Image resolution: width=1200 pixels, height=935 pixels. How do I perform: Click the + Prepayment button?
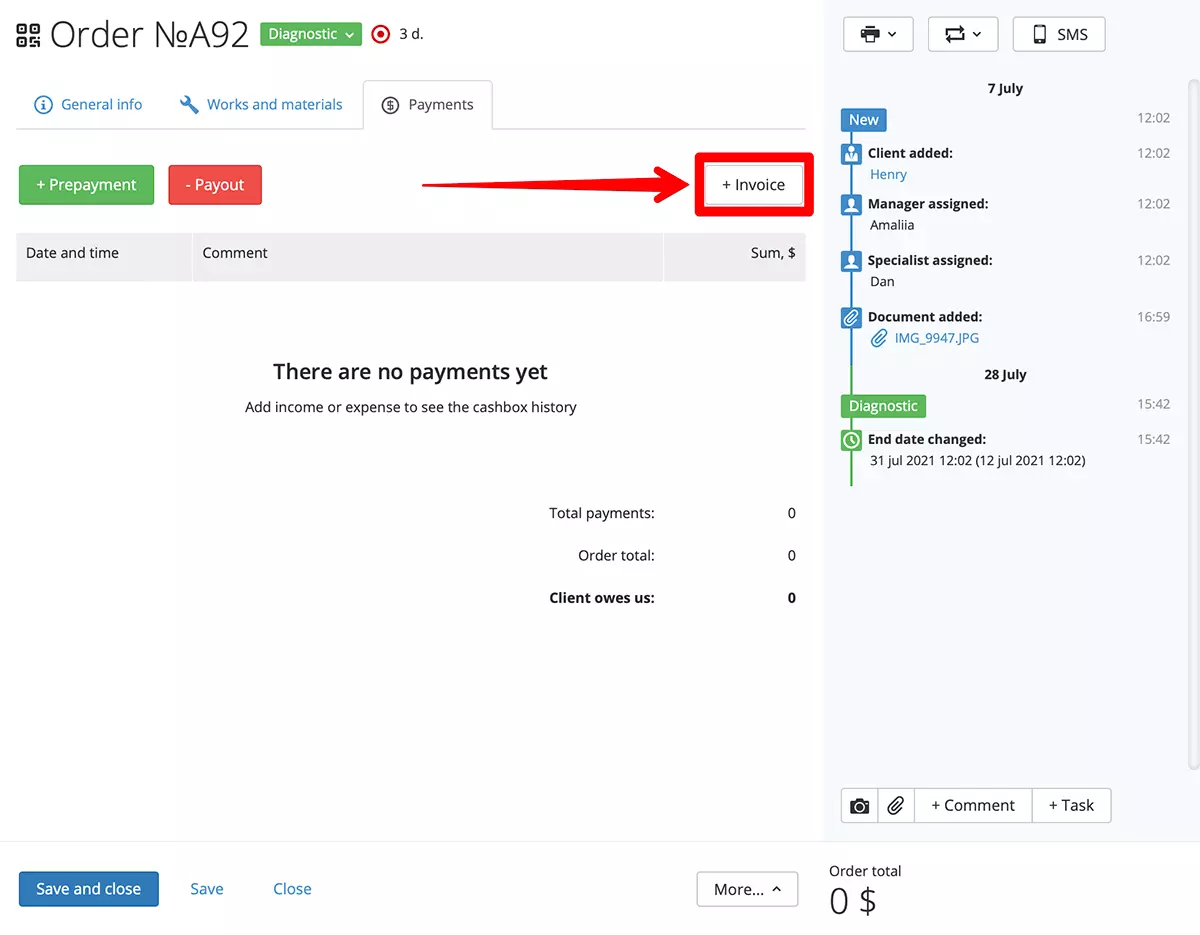(86, 185)
